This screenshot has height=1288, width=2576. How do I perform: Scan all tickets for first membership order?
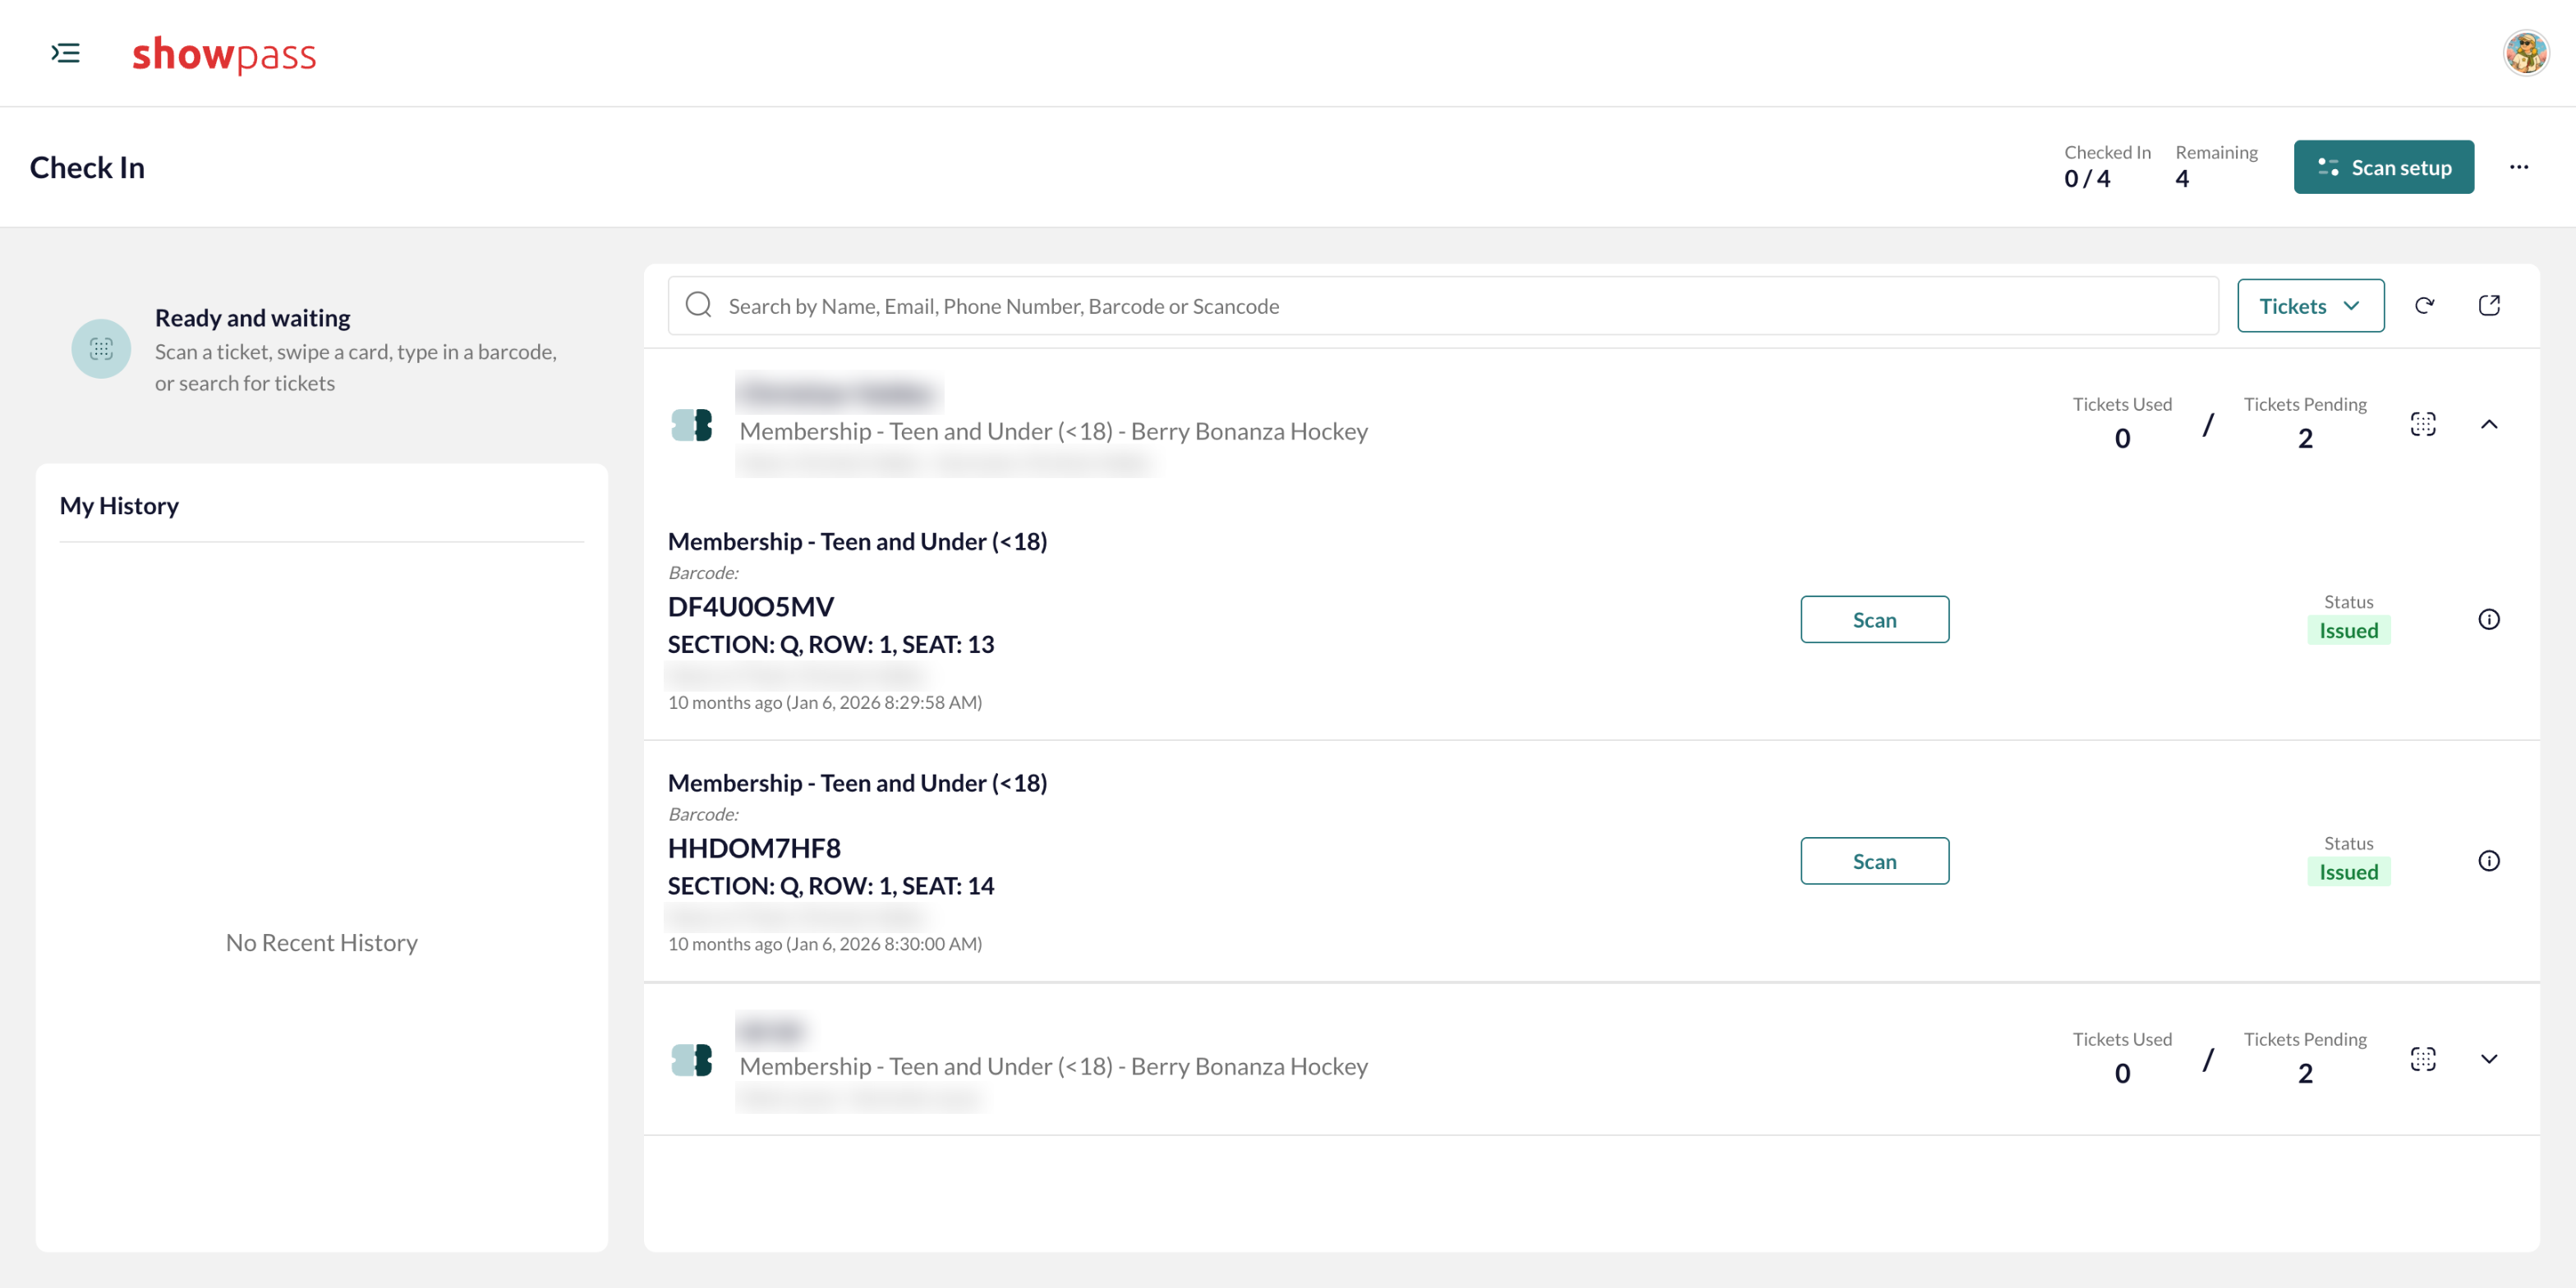coord(2423,424)
